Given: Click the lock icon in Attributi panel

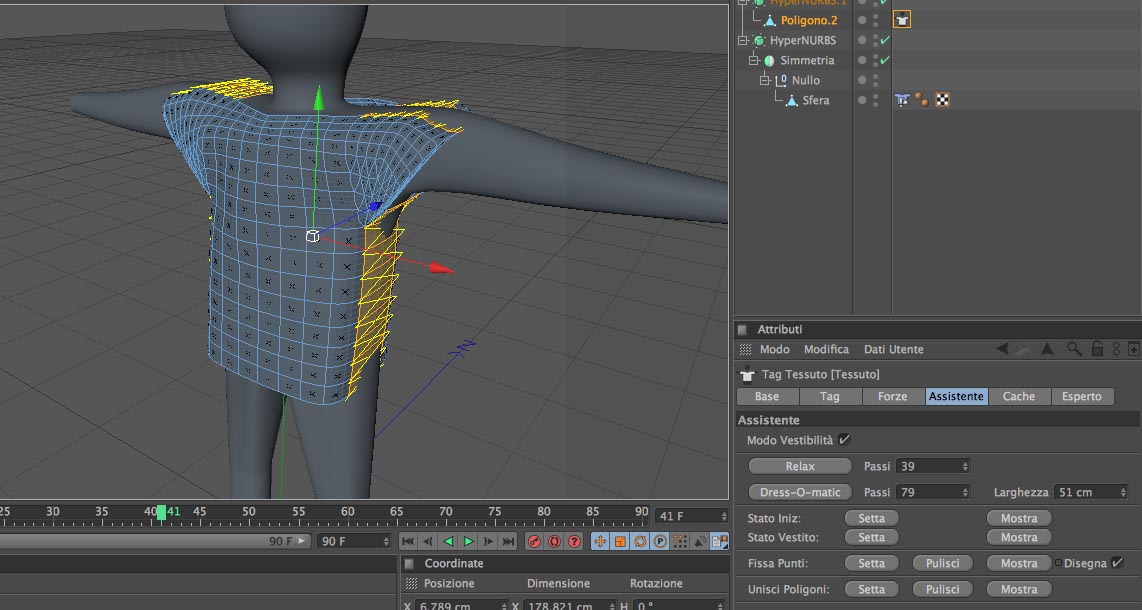Looking at the screenshot, I should pos(1096,349).
